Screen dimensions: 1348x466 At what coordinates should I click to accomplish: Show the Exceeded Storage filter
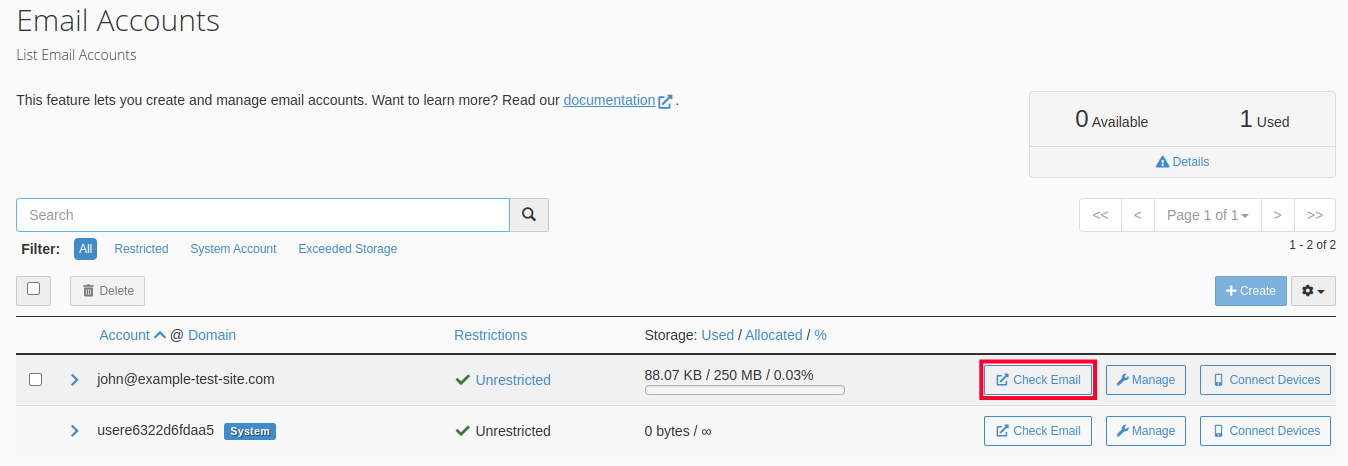347,249
